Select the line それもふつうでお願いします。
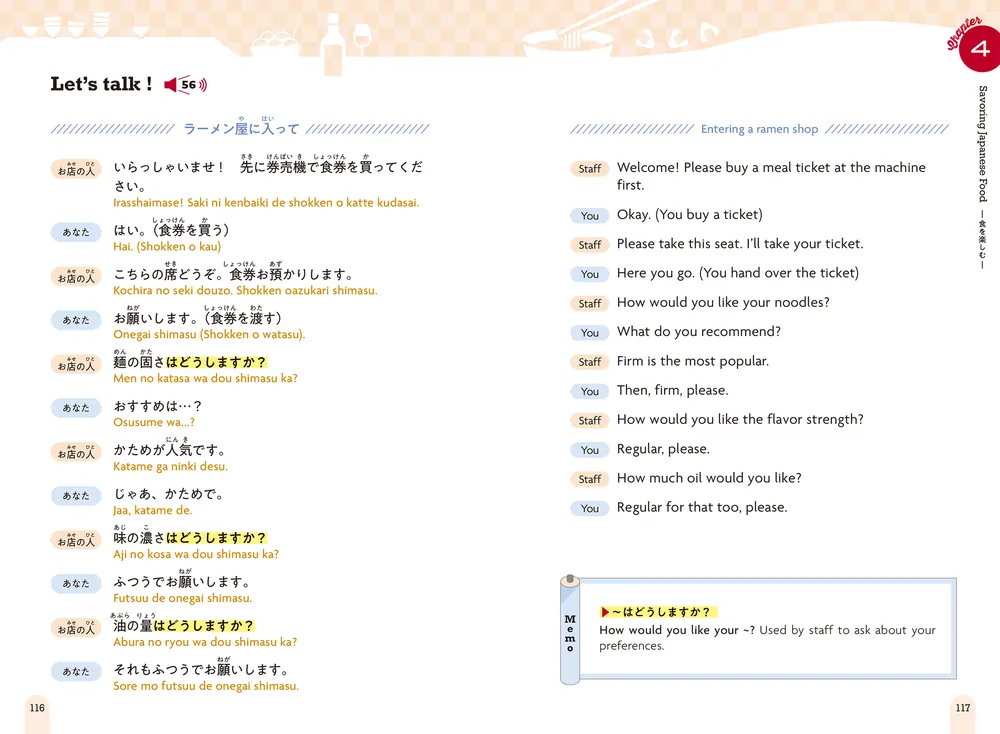Screen dimensions: 1000x734 [x=202, y=669]
